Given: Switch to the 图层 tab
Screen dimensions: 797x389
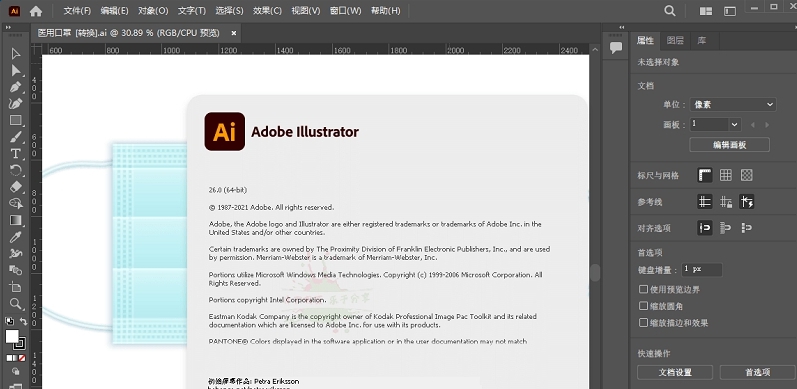Looking at the screenshot, I should click(x=675, y=41).
